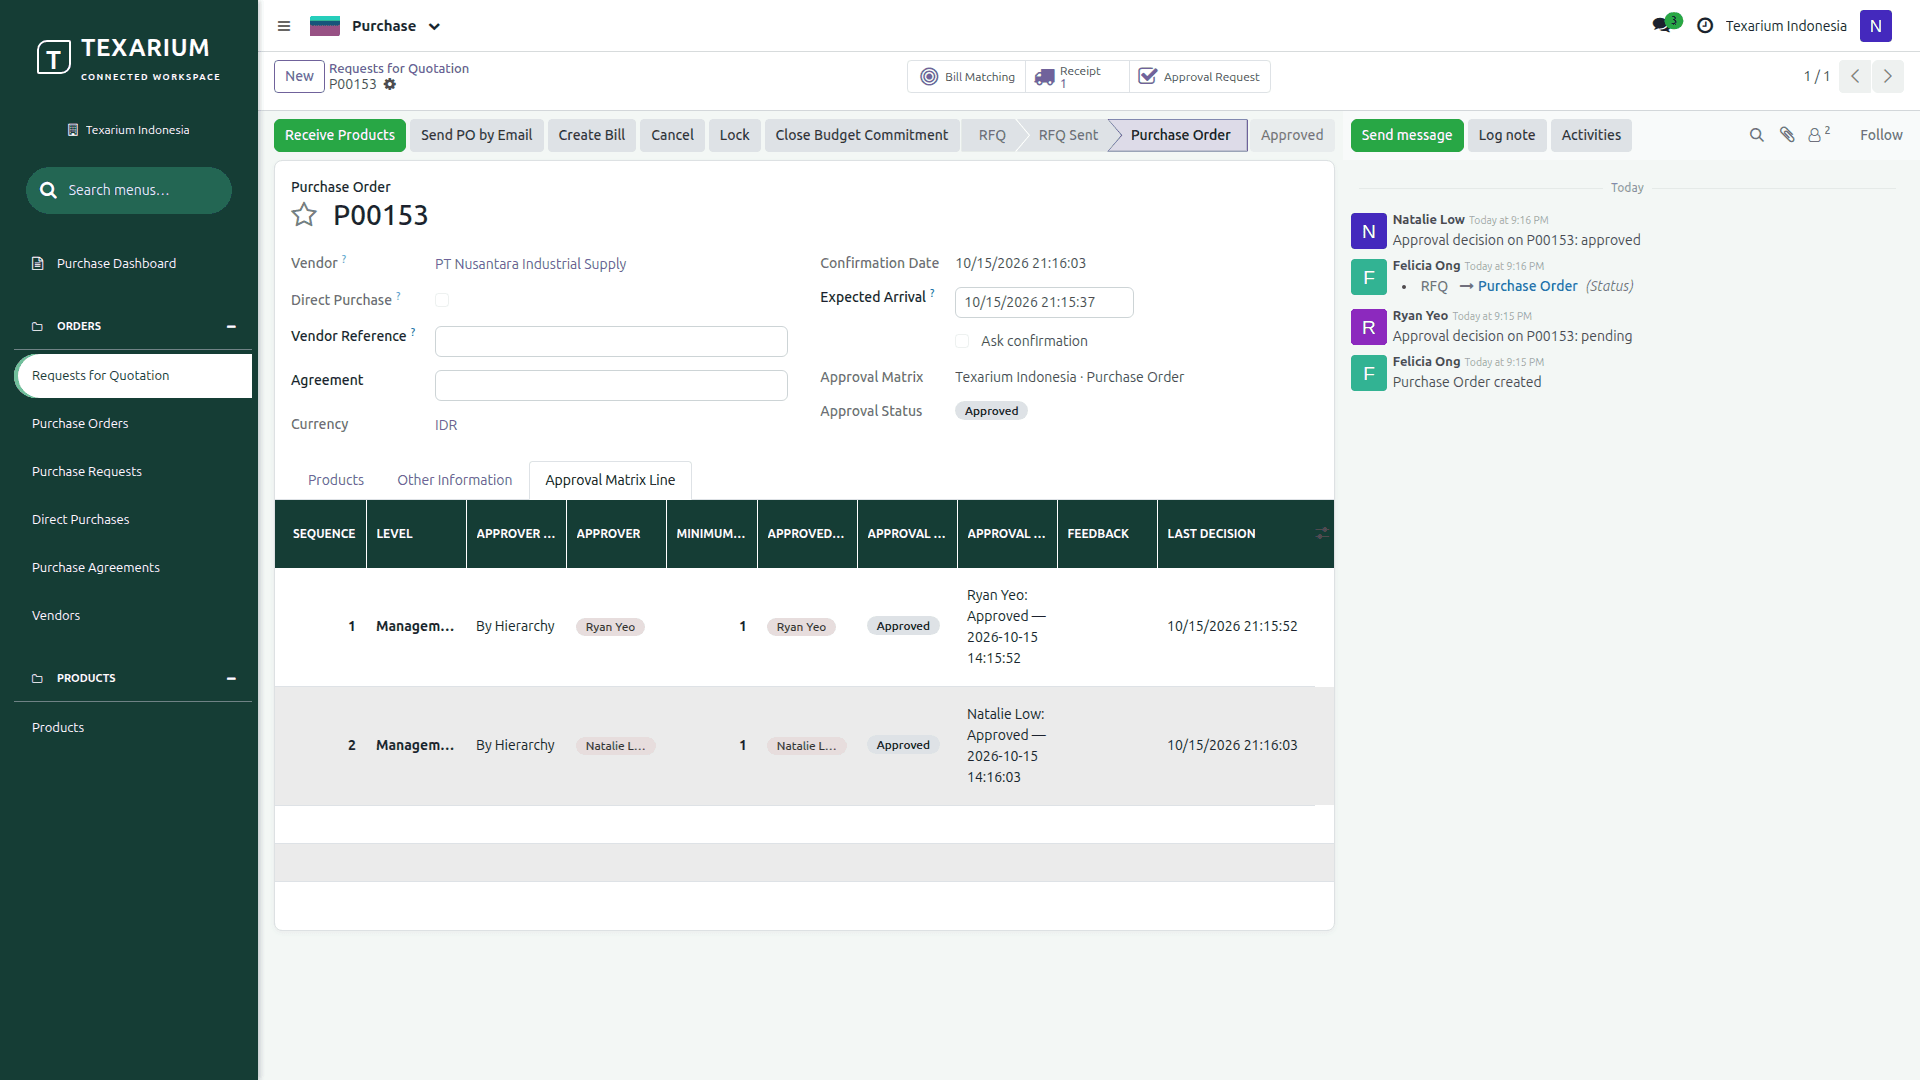1920x1080 pixels.
Task: Search messages with the magnifier icon in chatter
Action: click(x=1756, y=135)
